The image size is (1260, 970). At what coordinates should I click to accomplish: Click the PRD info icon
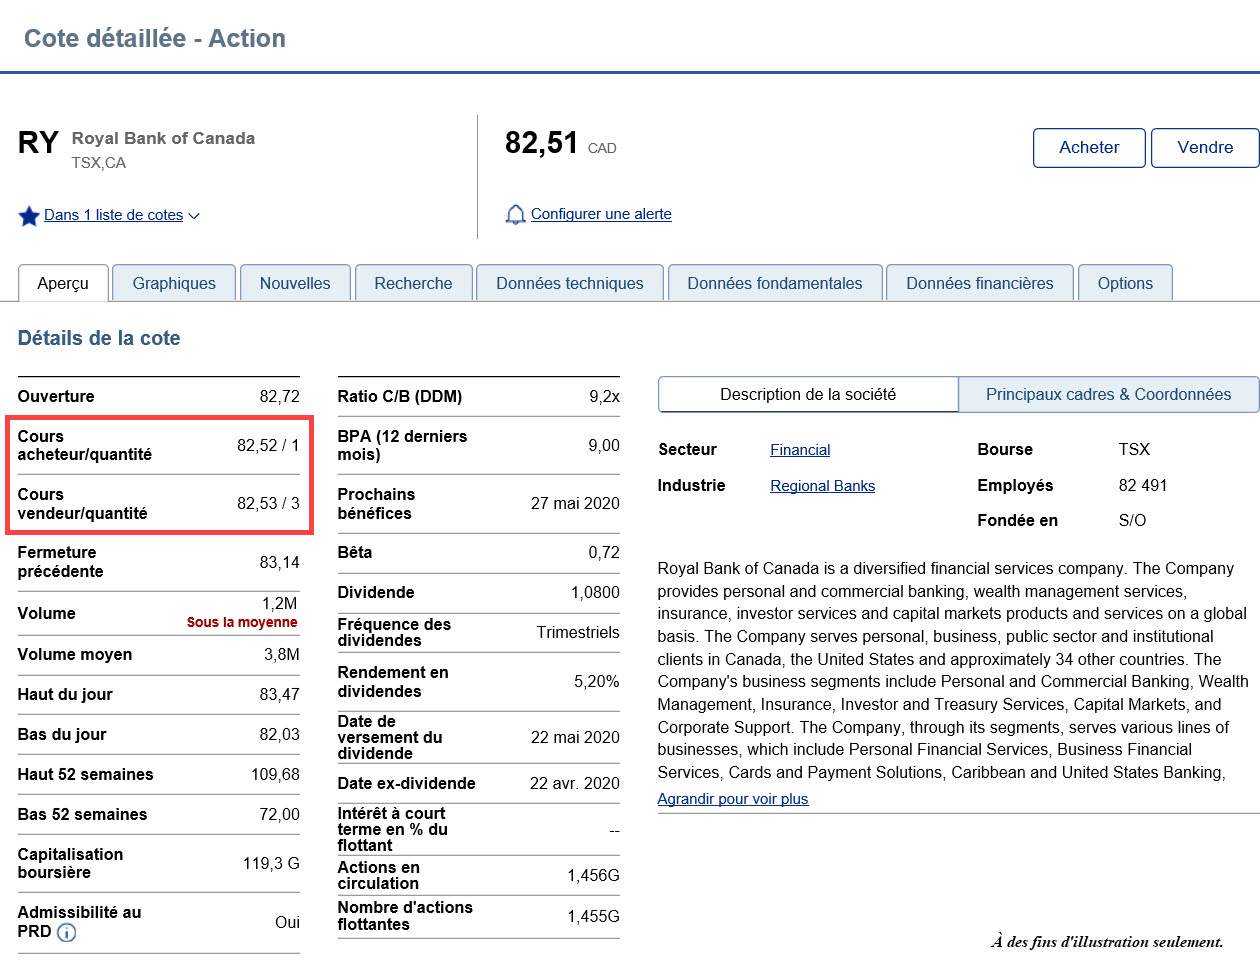(67, 933)
